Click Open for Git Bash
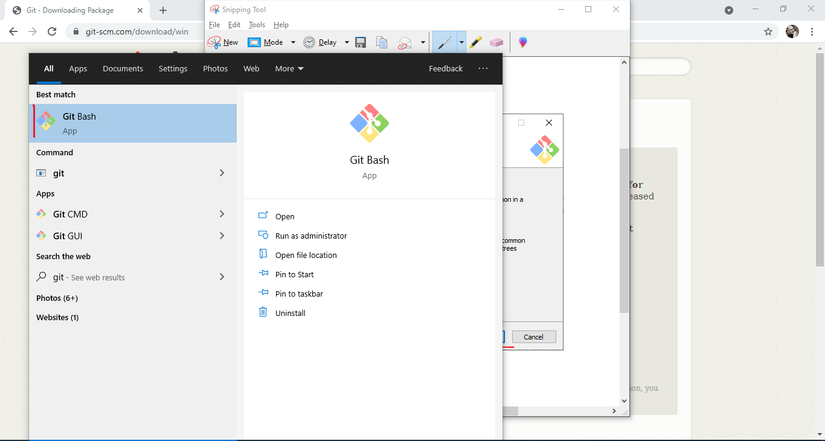Viewport: 825px width, 441px height. [x=285, y=216]
